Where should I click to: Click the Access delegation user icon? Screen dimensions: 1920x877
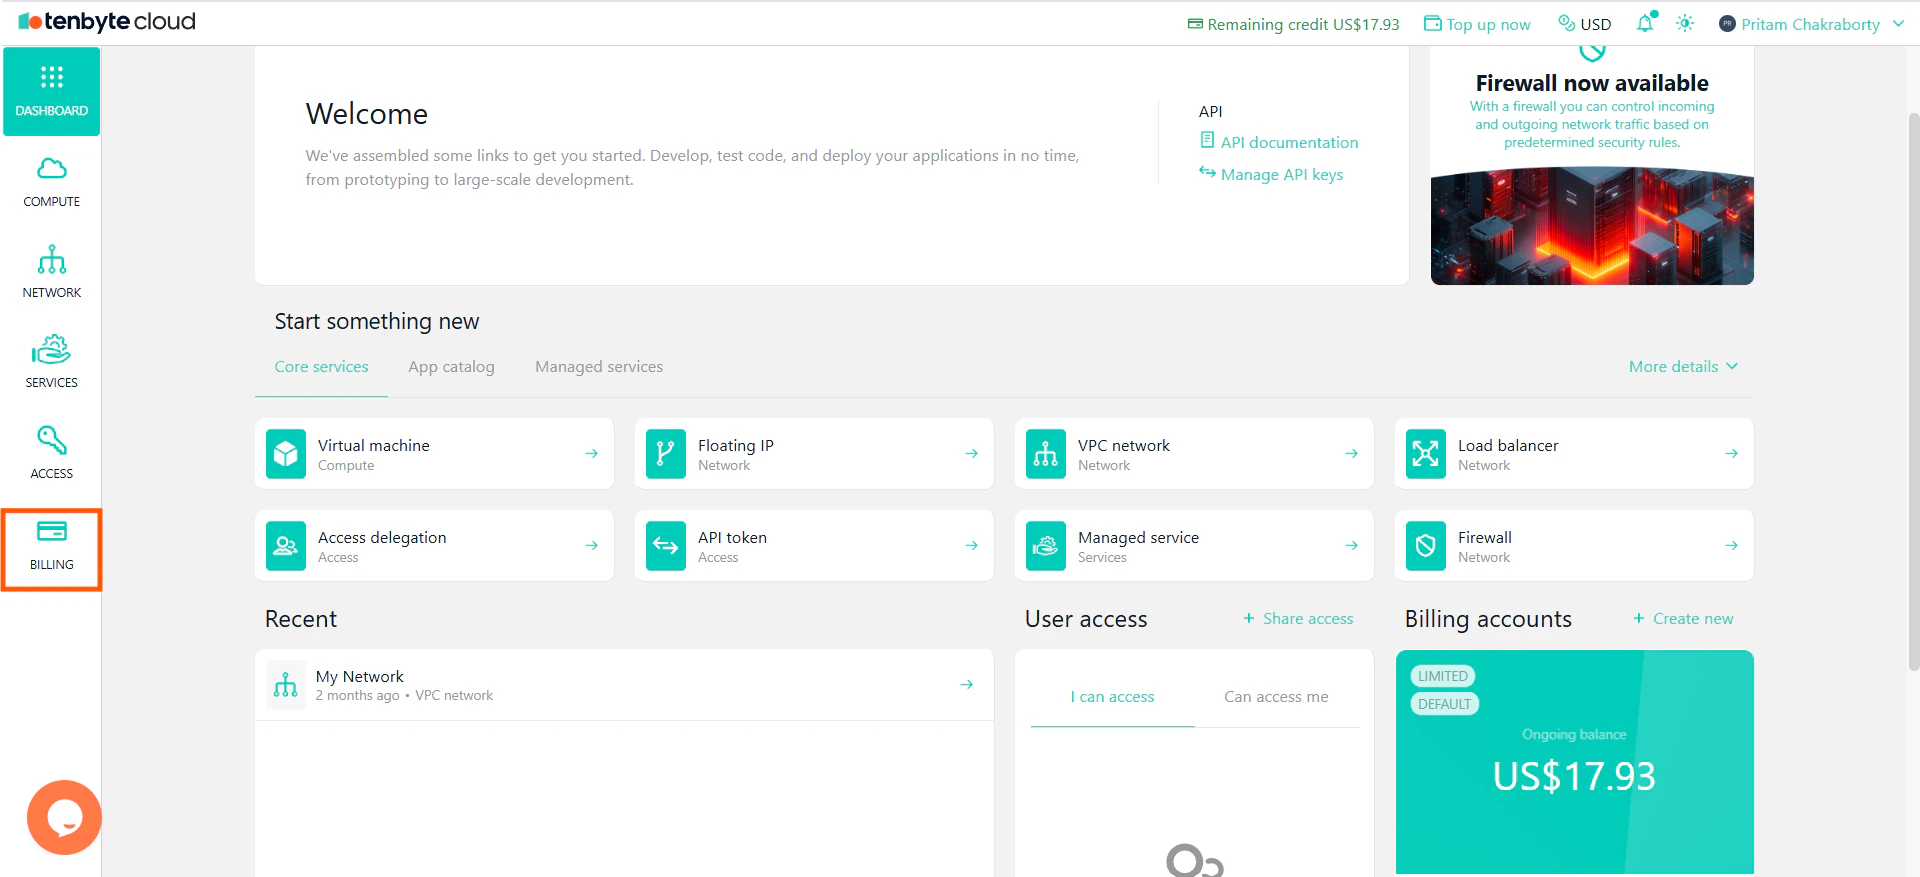(286, 546)
